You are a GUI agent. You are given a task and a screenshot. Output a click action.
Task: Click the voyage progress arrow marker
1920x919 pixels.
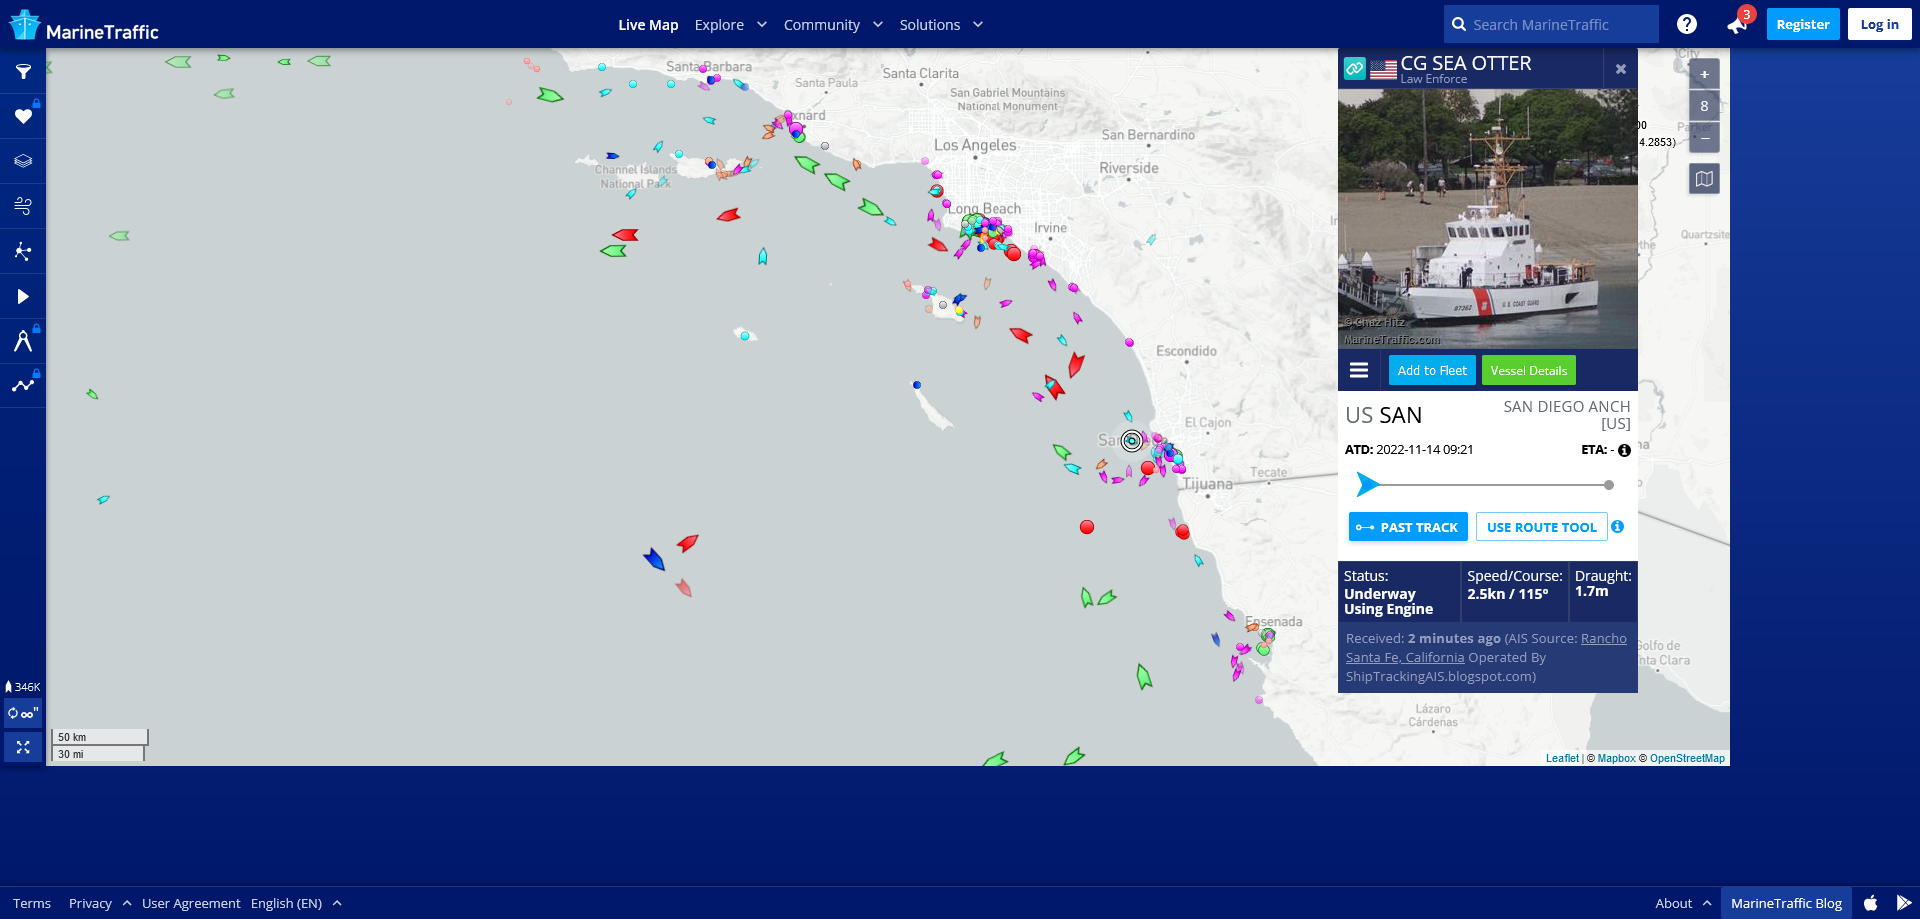(1367, 485)
